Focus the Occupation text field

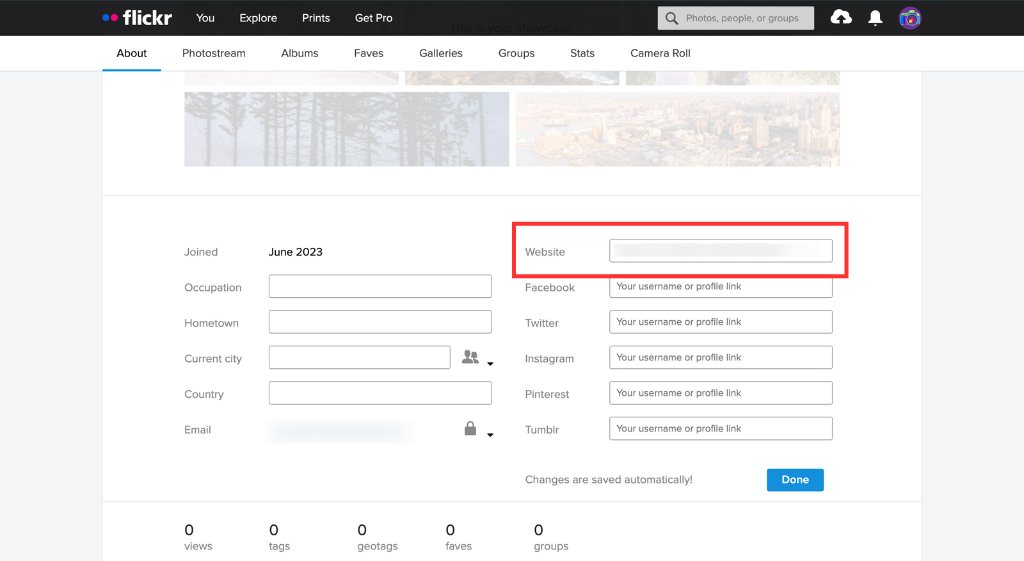click(380, 287)
